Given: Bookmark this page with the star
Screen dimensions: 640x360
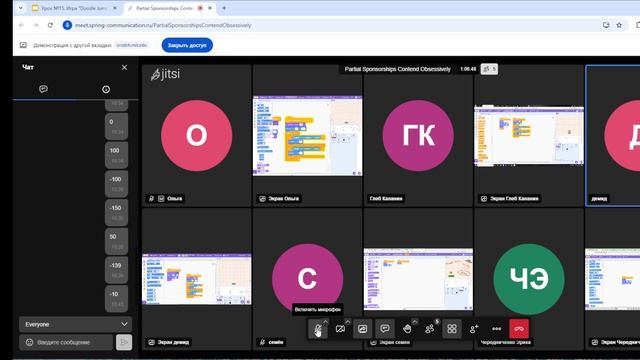Looking at the screenshot, I should [619, 25].
